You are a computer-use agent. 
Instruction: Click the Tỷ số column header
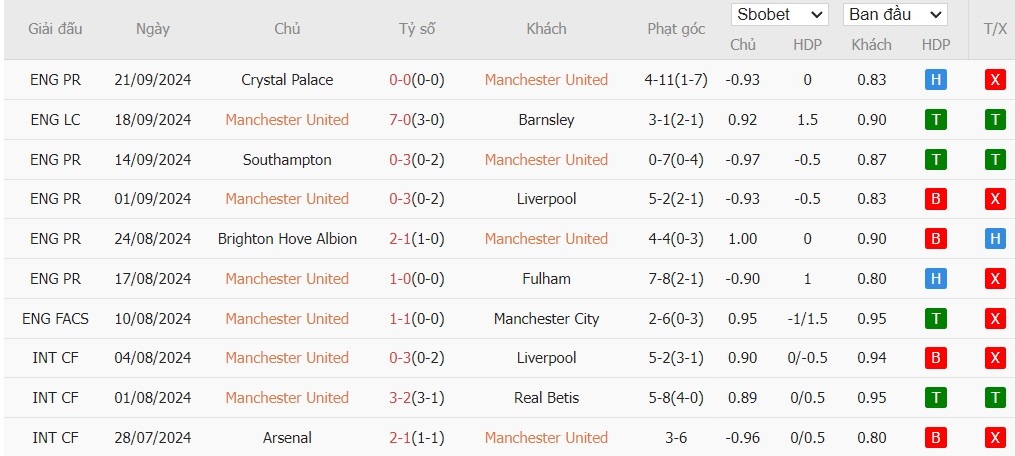tap(417, 29)
